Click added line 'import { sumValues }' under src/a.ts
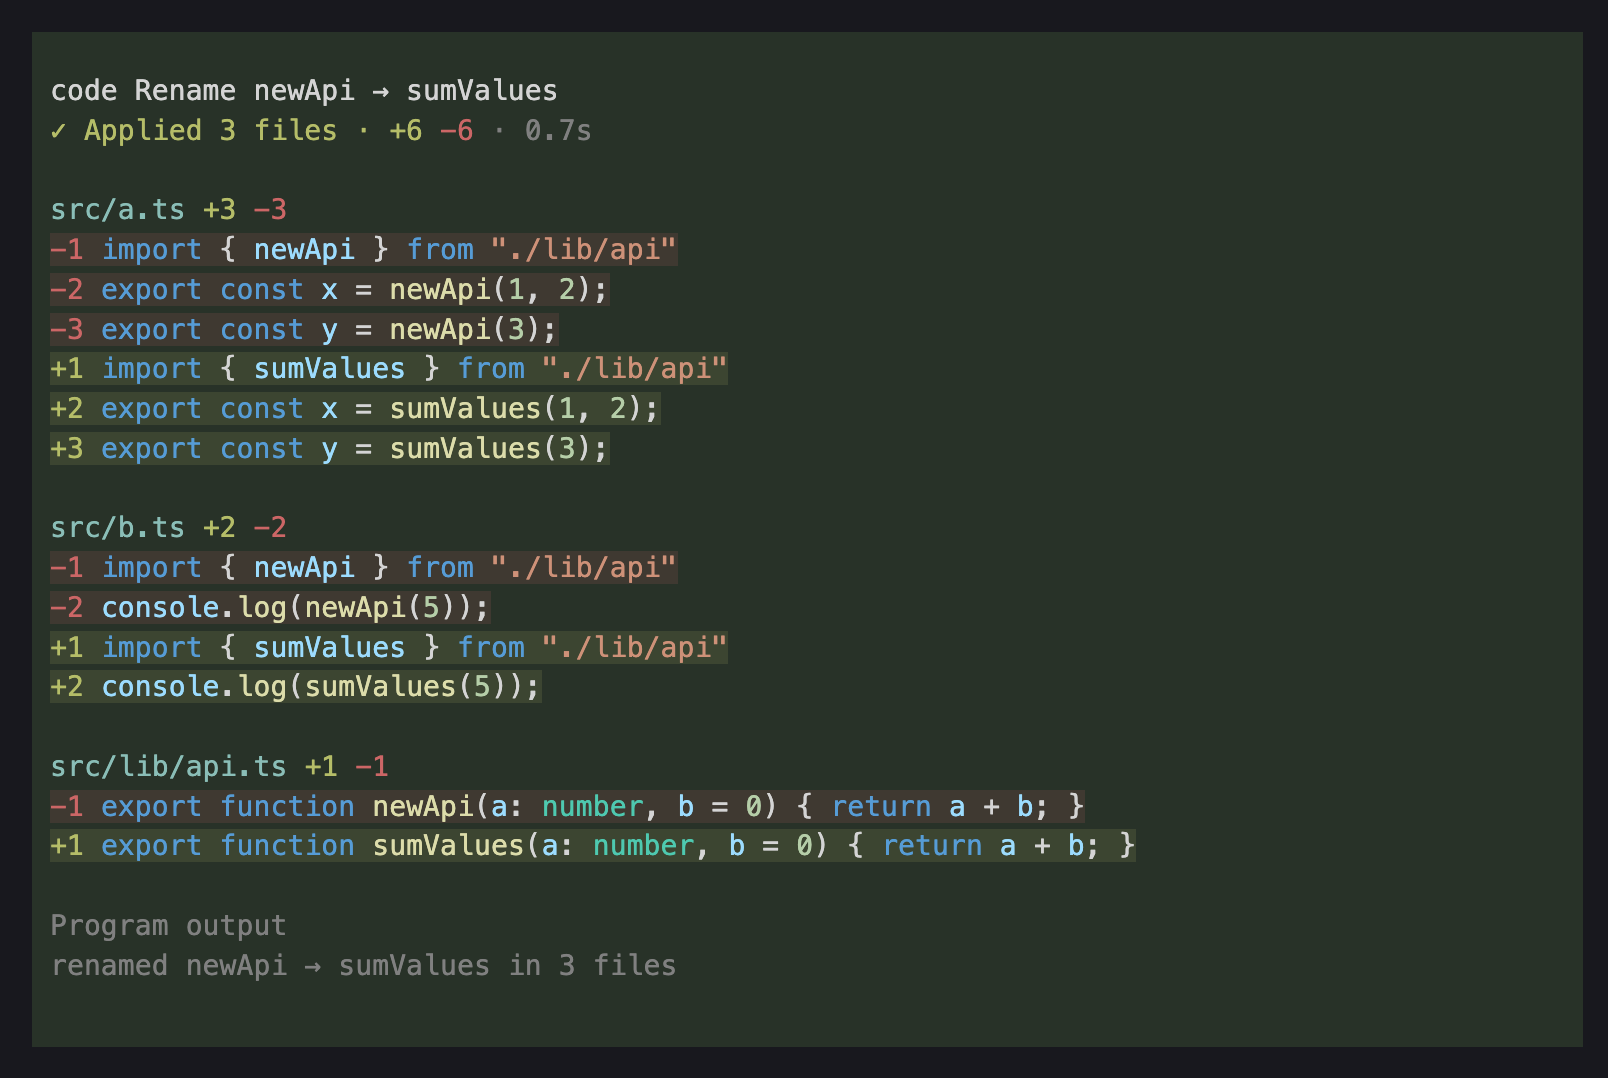This screenshot has width=1608, height=1078. click(389, 368)
